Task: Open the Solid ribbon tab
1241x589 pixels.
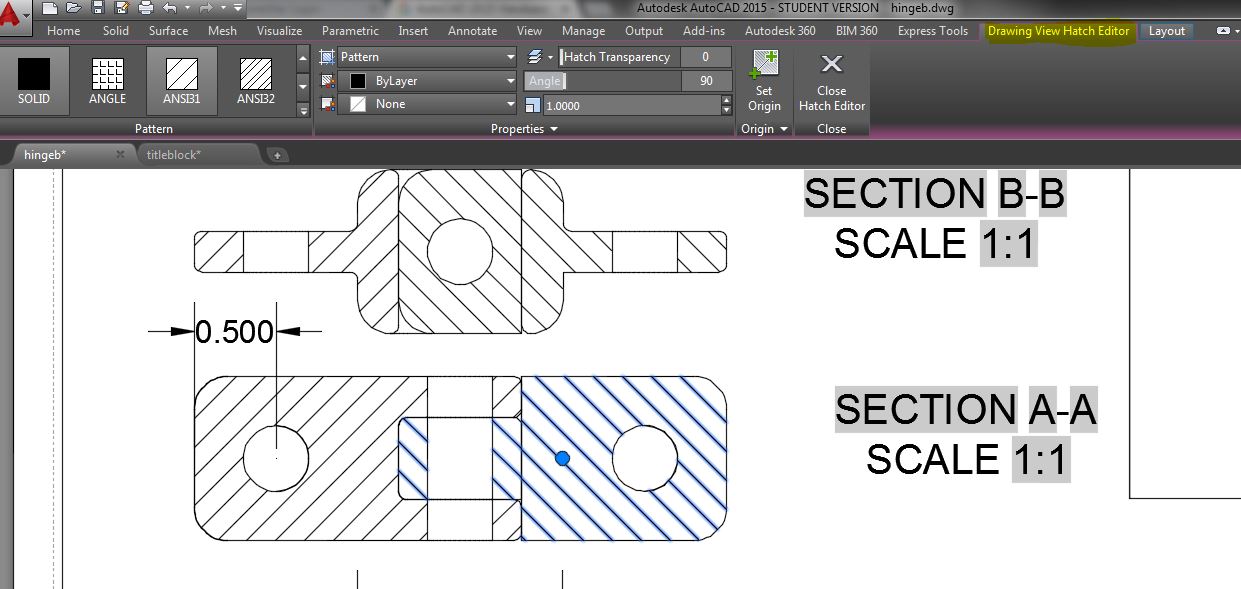Action: [x=115, y=31]
